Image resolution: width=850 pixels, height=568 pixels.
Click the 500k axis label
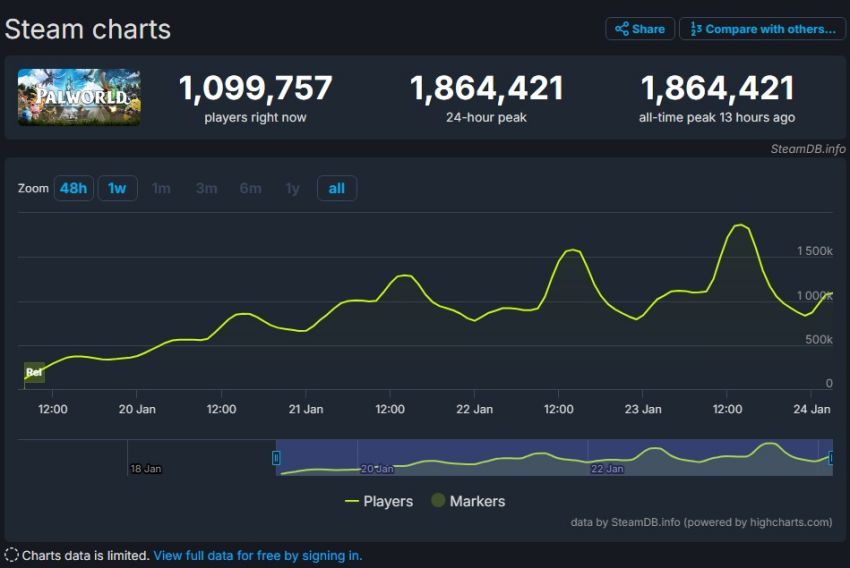click(819, 339)
